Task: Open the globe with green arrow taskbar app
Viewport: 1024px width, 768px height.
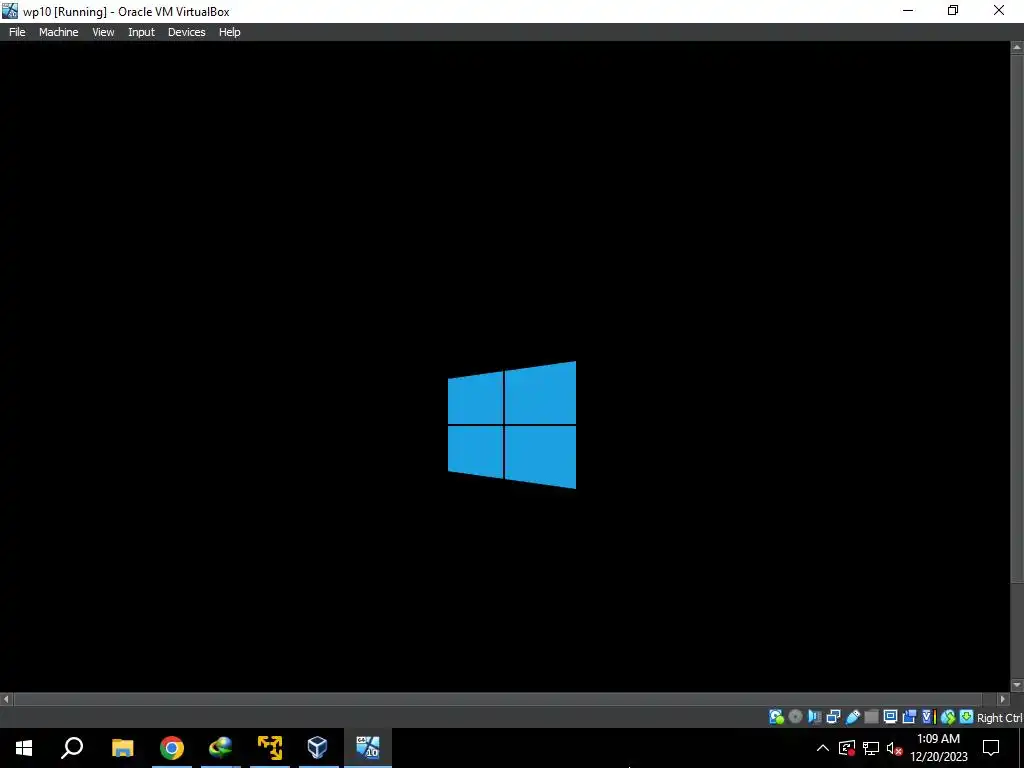Action: [221, 748]
